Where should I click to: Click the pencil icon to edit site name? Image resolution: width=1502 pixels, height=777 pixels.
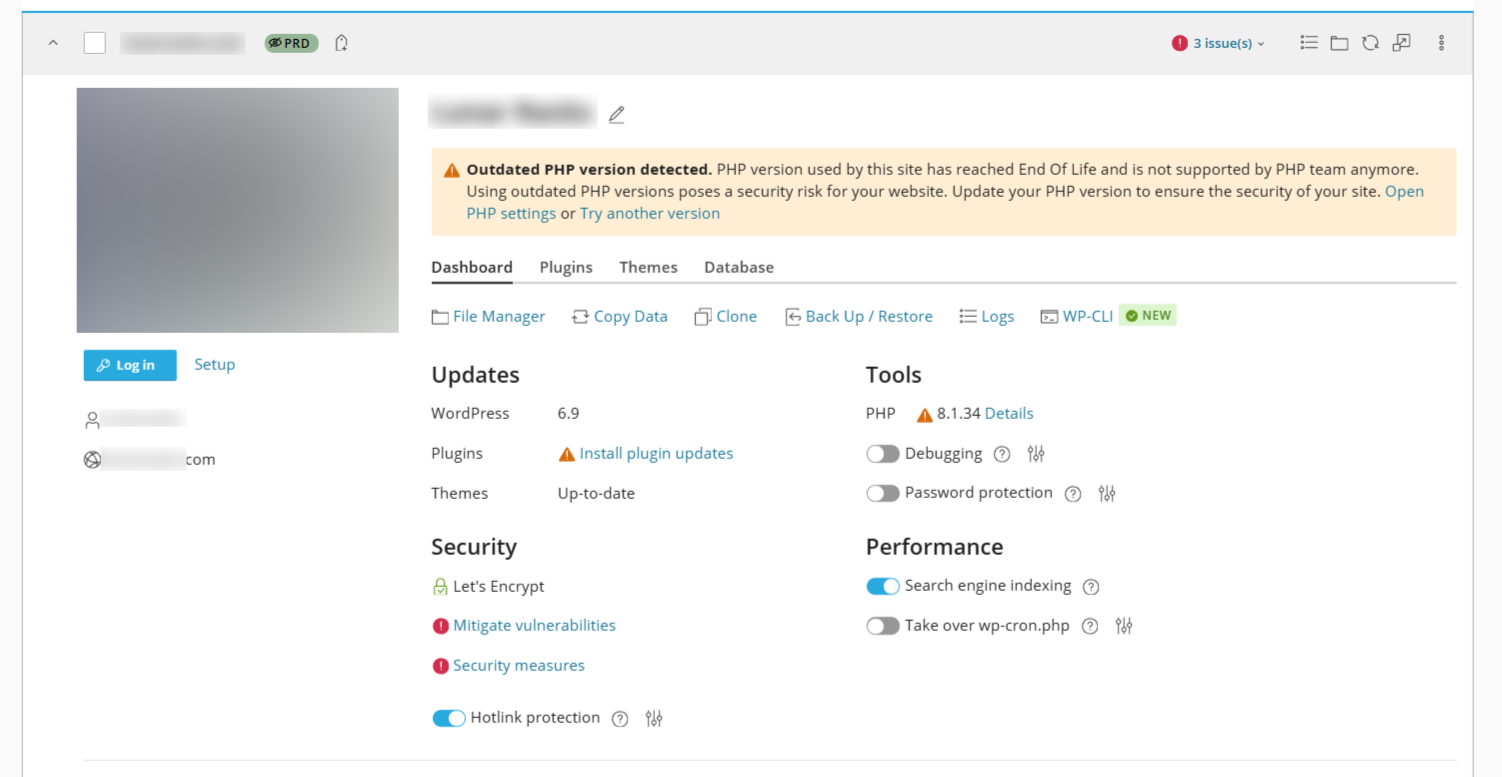616,115
